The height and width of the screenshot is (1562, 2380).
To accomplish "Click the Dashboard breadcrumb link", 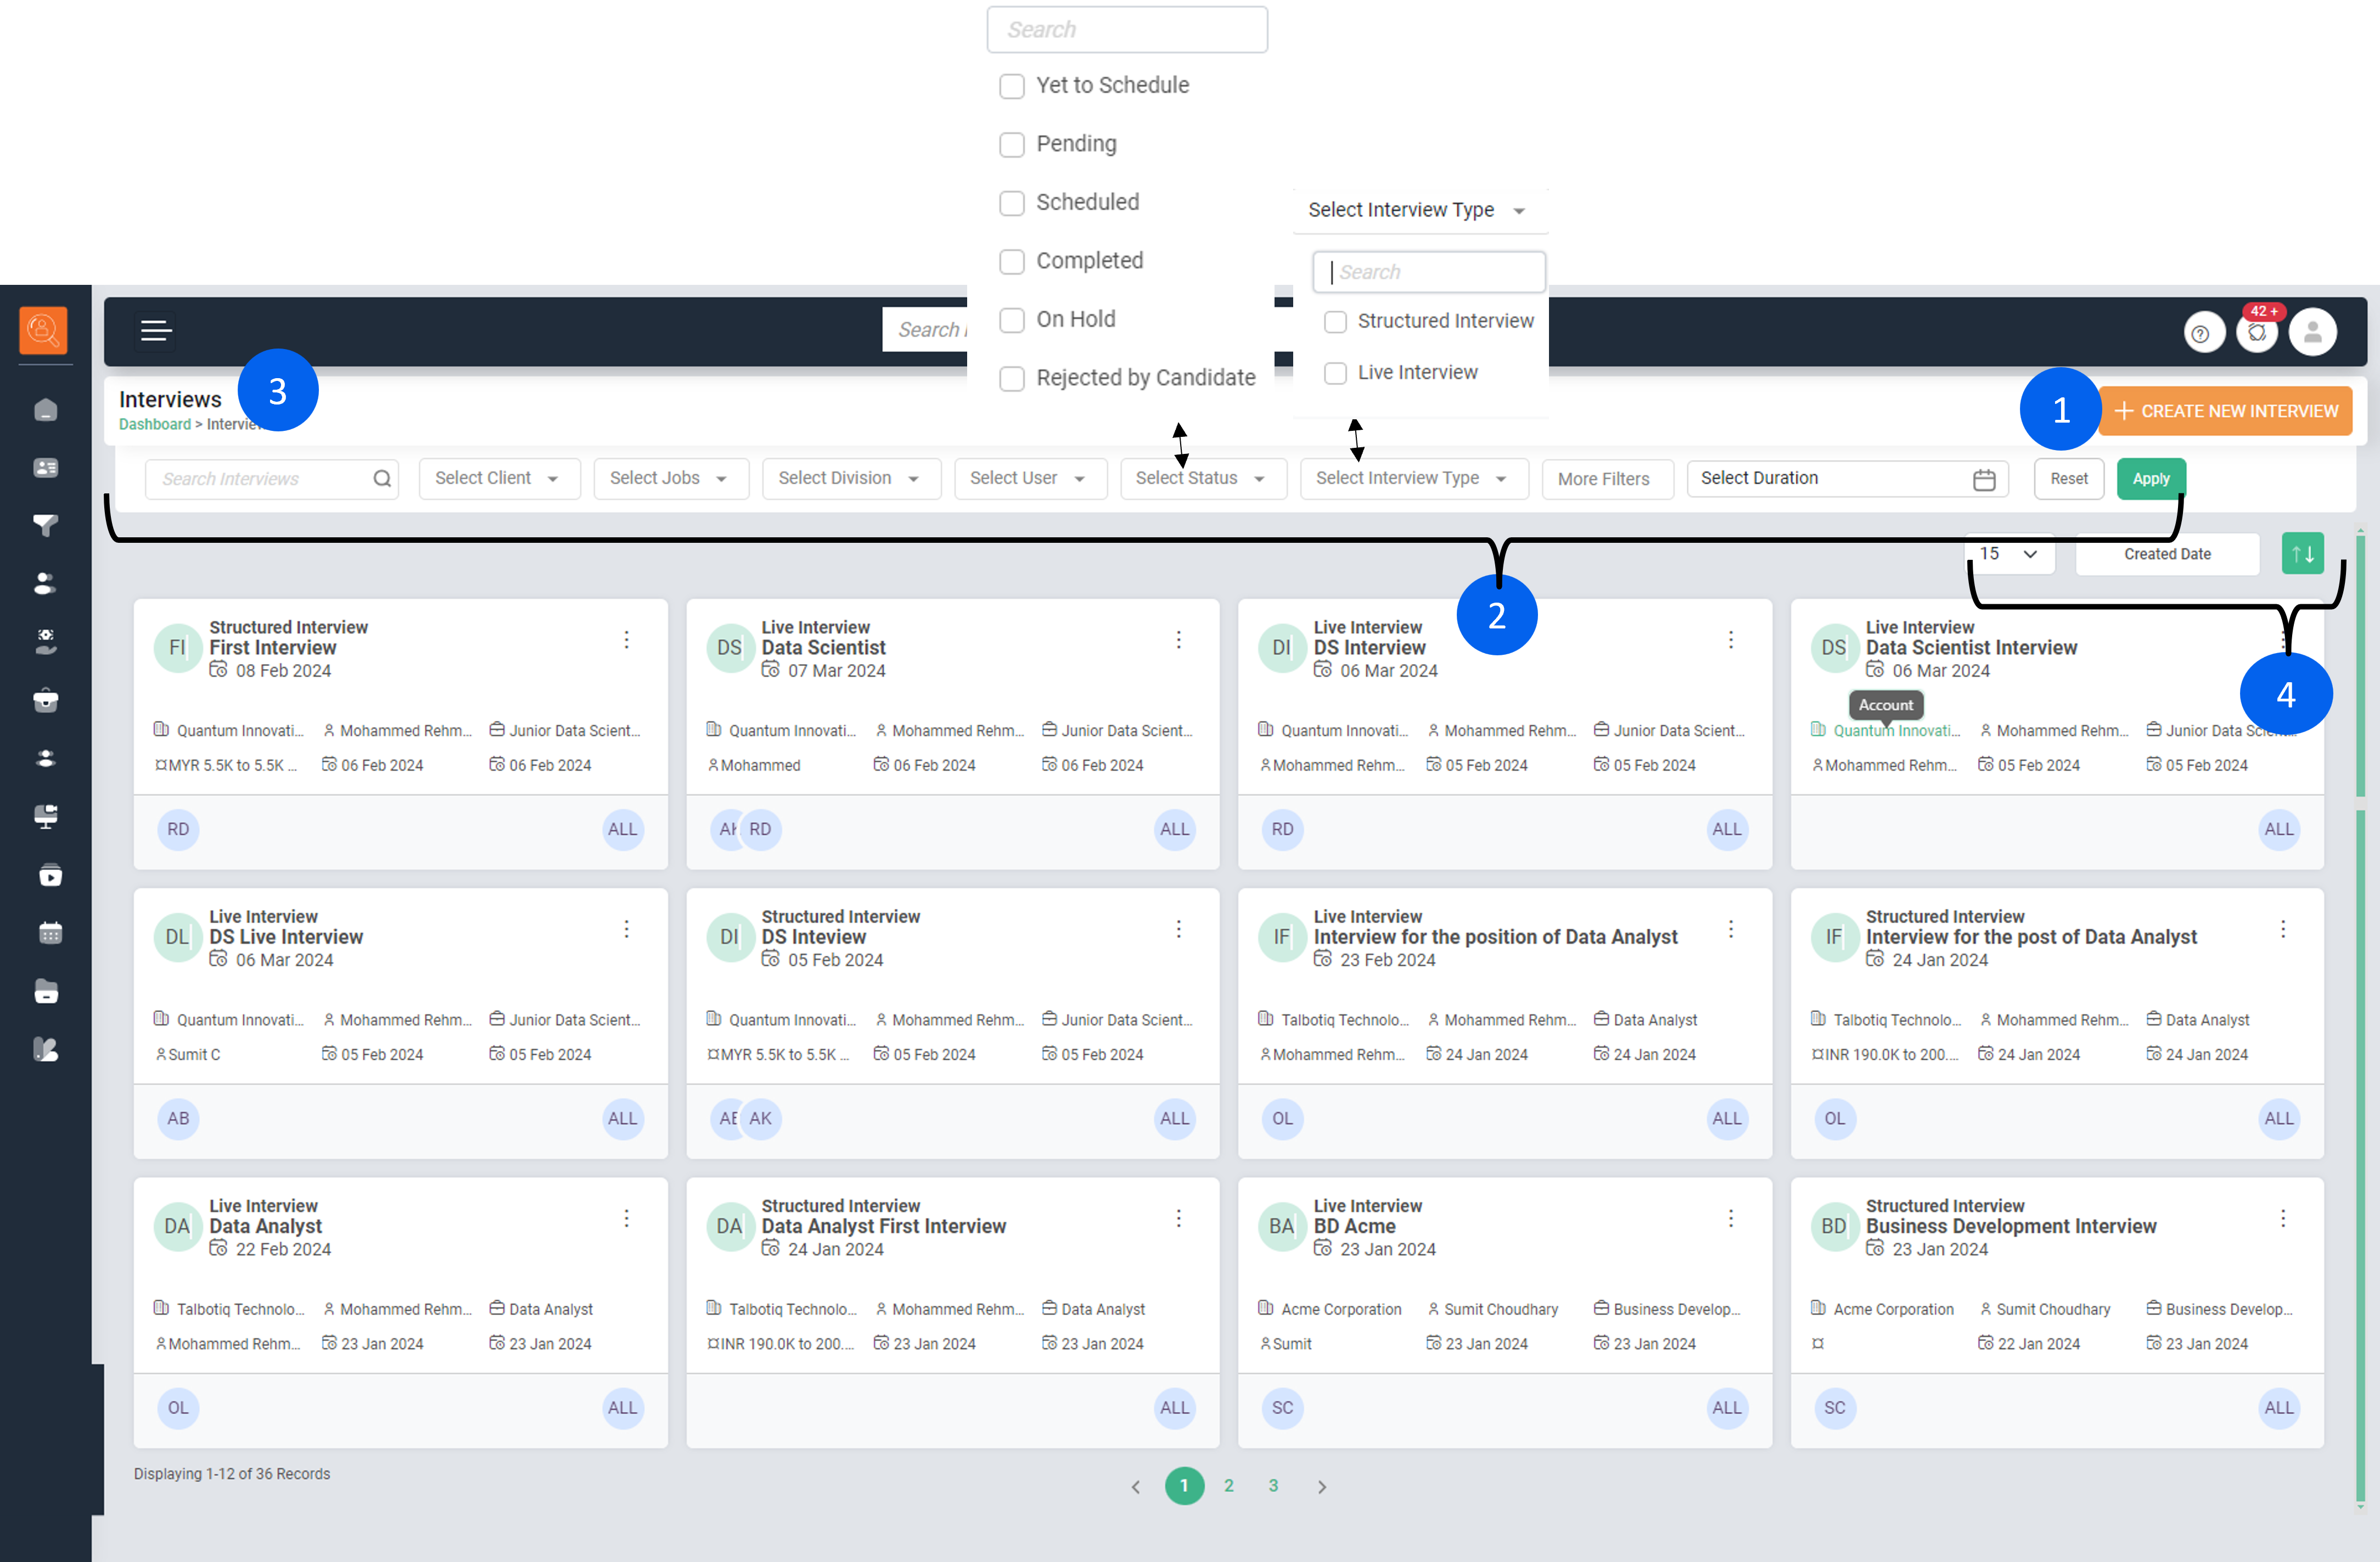I will coord(154,424).
